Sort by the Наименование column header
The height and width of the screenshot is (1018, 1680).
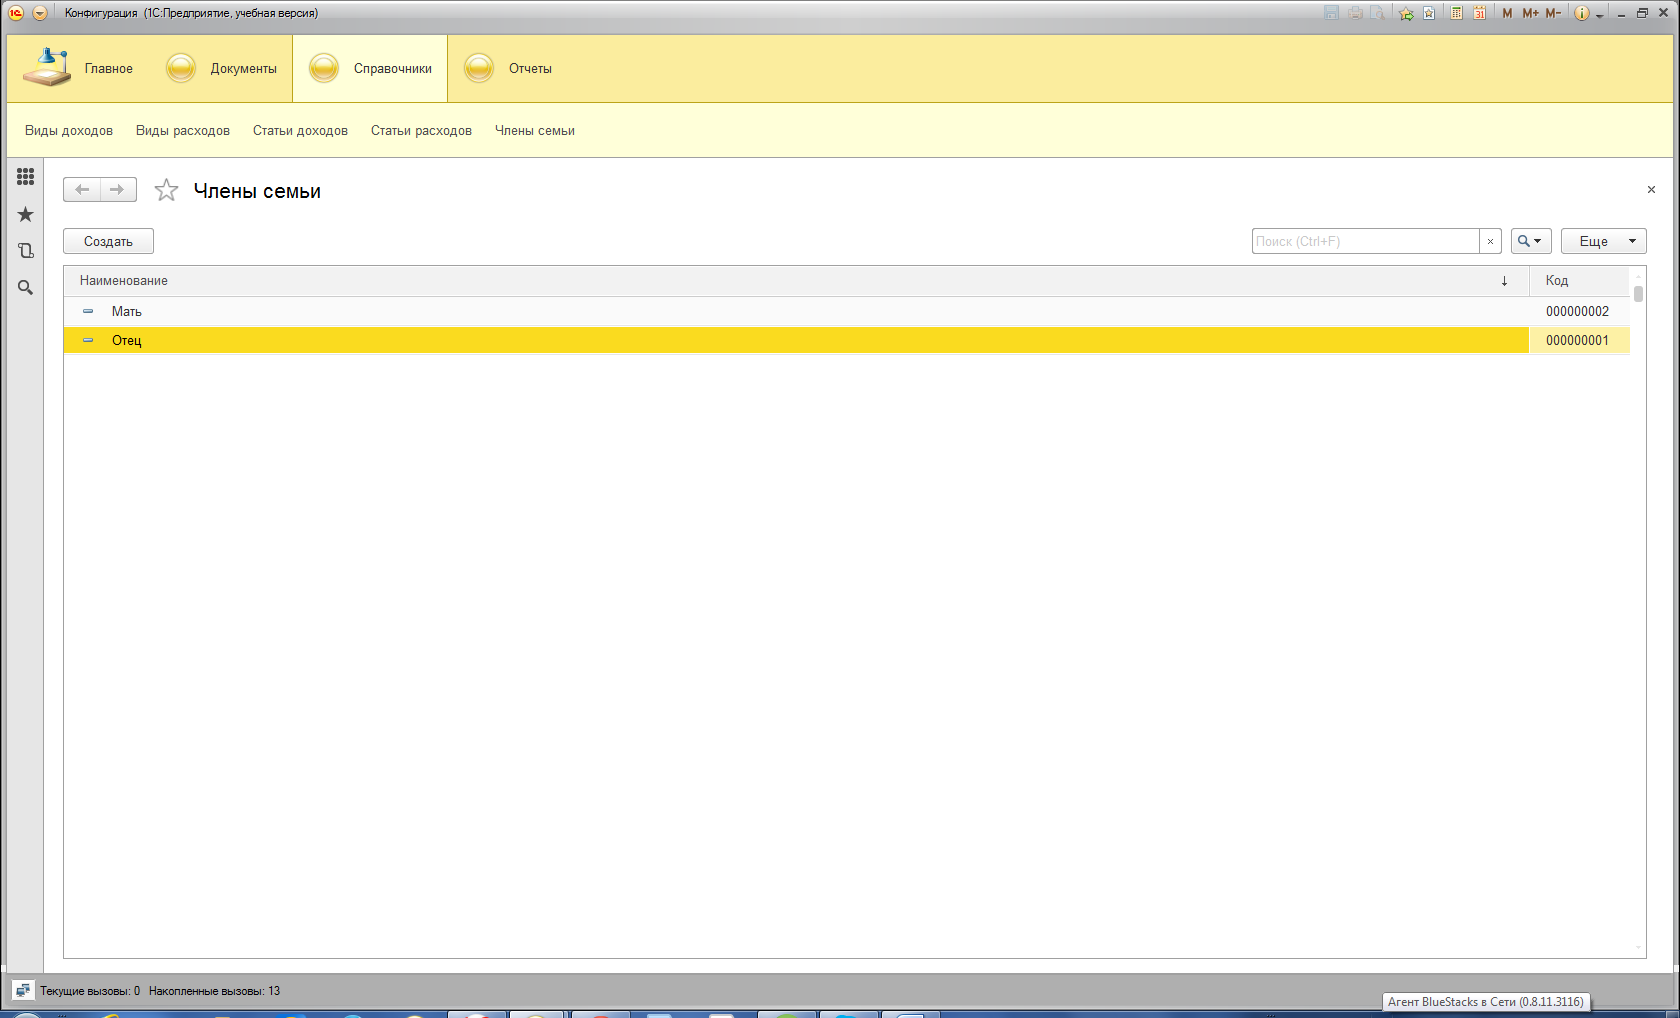(124, 281)
